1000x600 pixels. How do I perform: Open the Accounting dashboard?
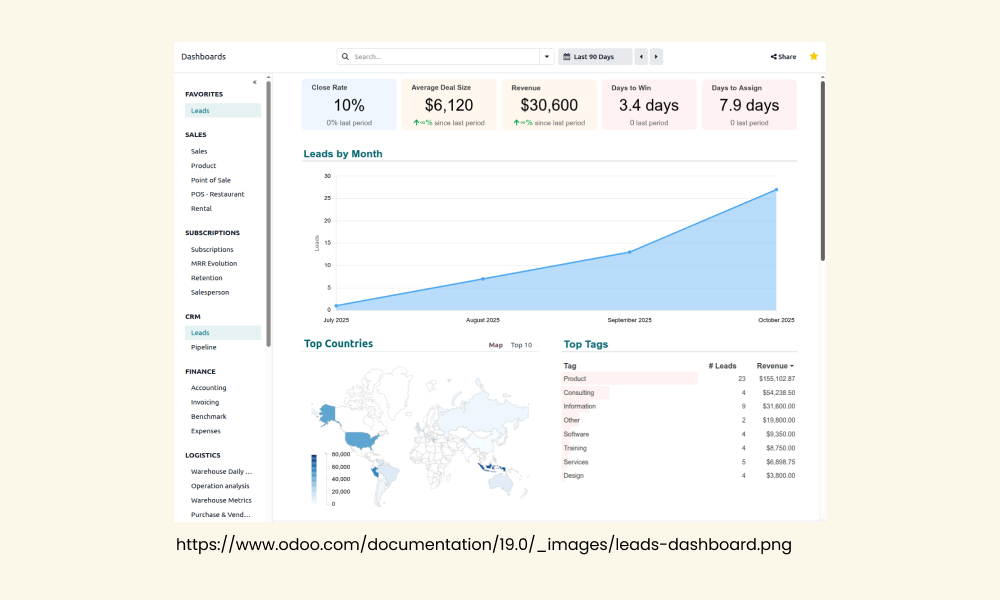click(x=209, y=388)
